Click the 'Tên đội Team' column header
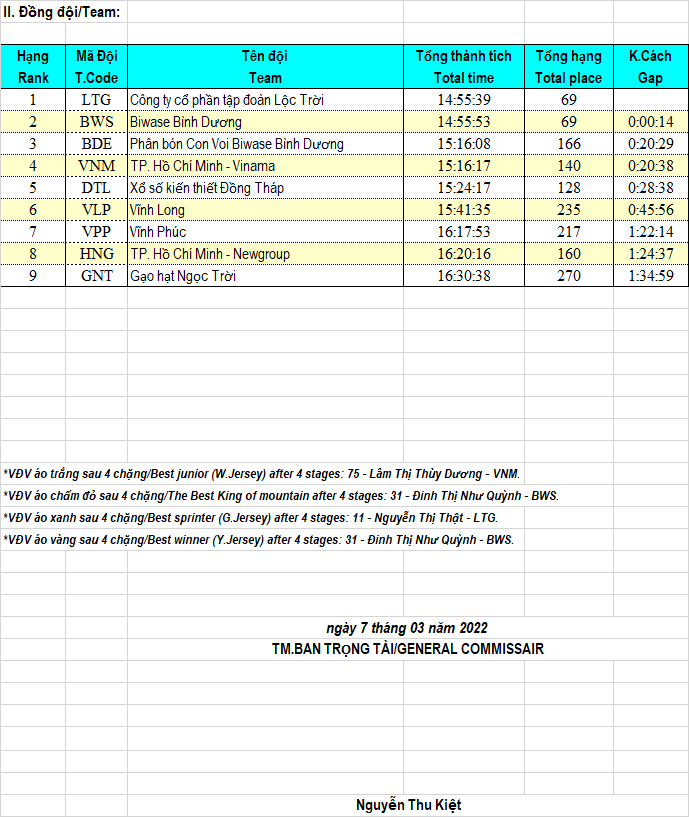689x817 pixels. click(x=265, y=67)
